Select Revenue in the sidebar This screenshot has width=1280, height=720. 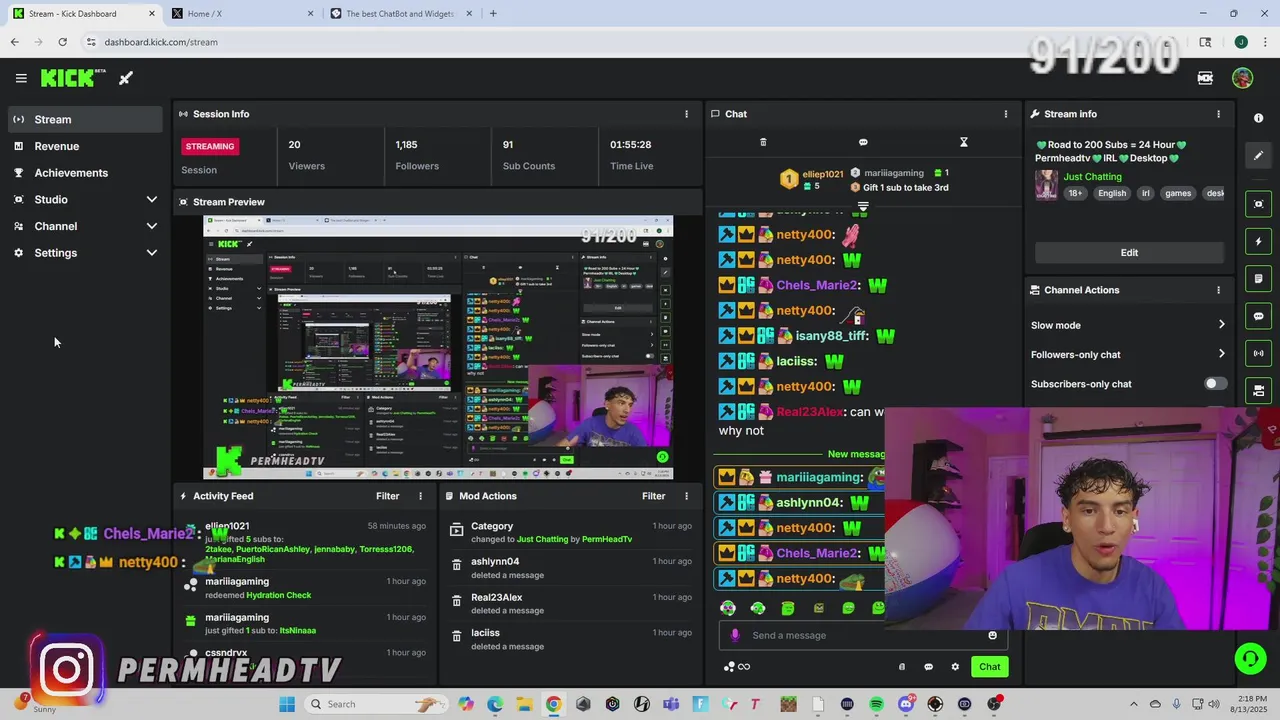point(85,146)
